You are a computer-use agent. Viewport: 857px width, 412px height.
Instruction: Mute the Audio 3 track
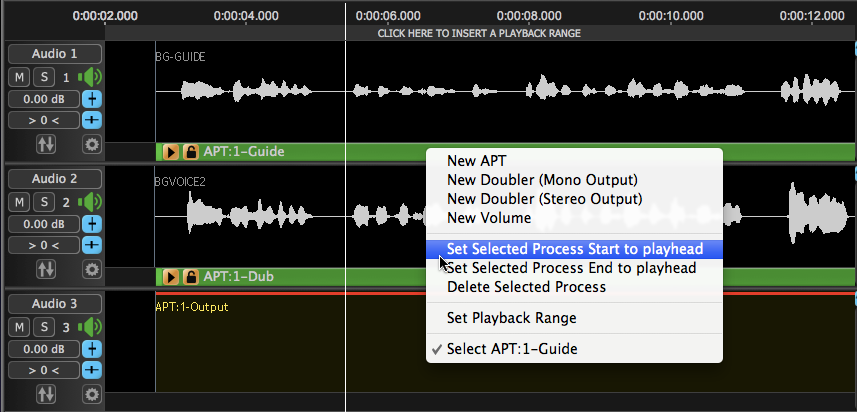click(19, 327)
